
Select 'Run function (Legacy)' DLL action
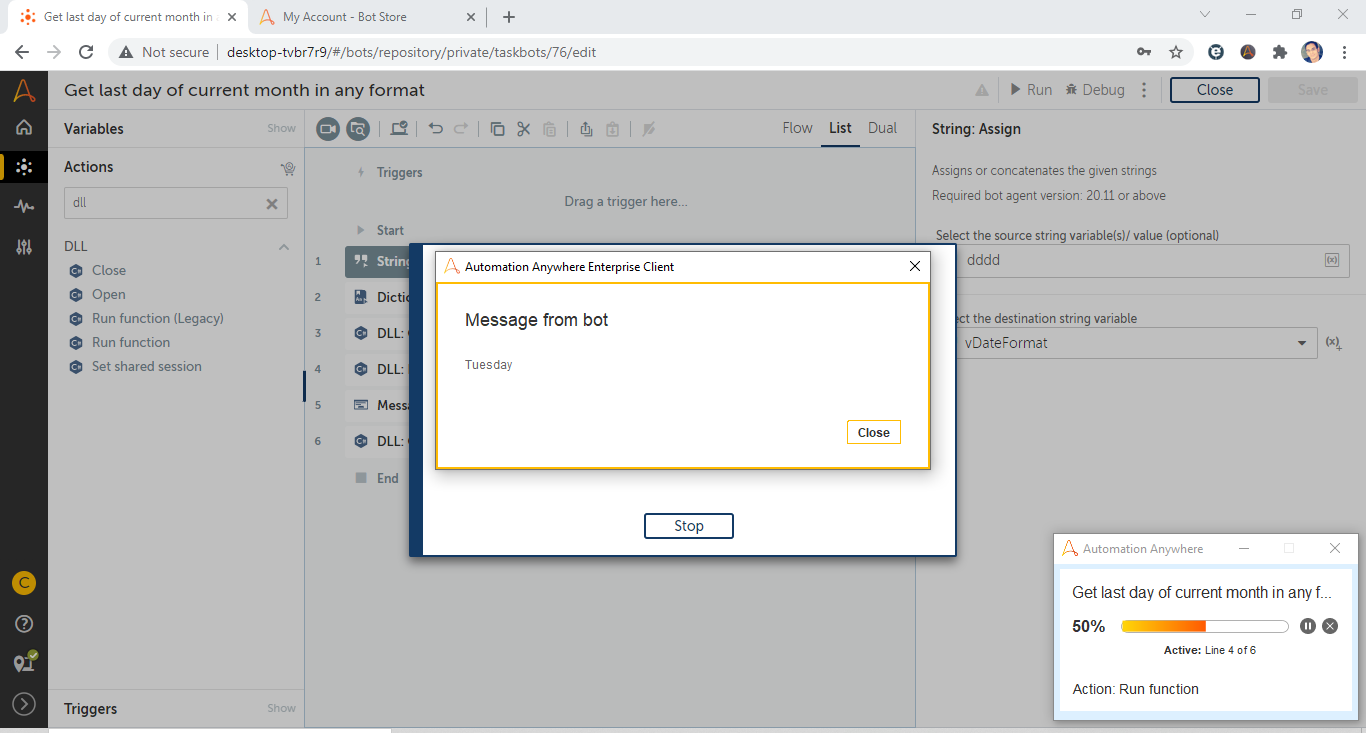coord(157,319)
